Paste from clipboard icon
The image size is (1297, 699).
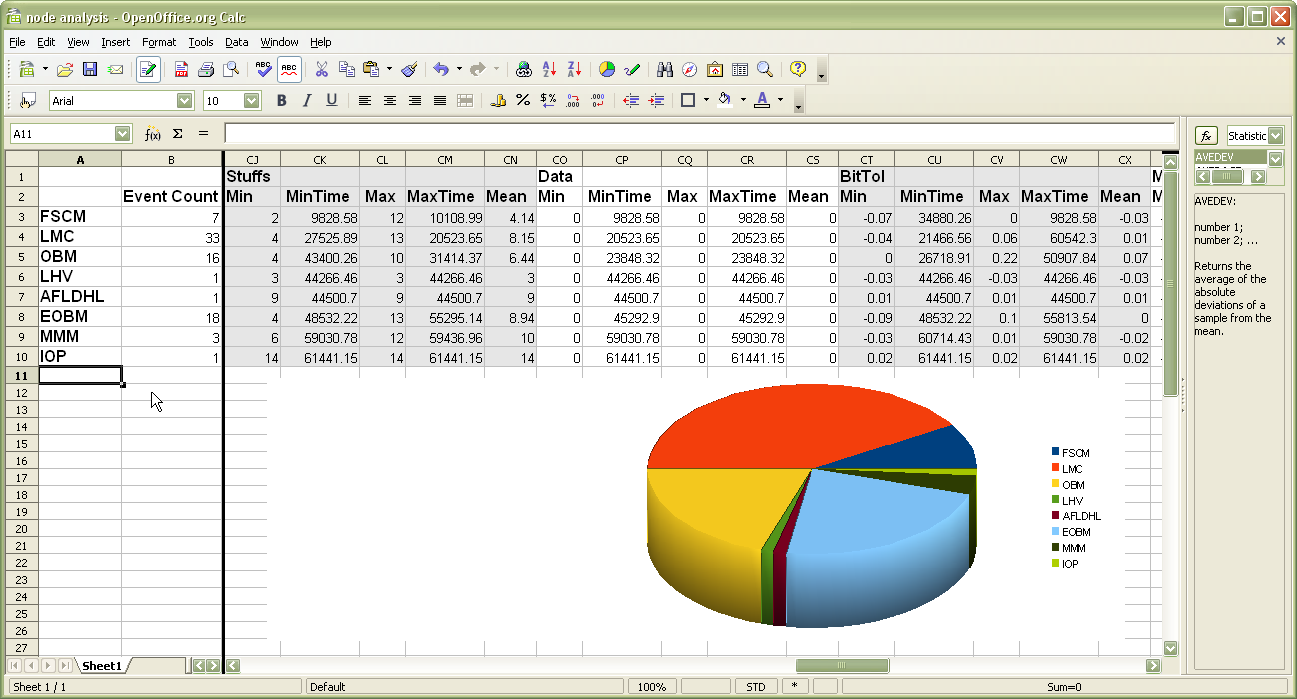point(372,69)
